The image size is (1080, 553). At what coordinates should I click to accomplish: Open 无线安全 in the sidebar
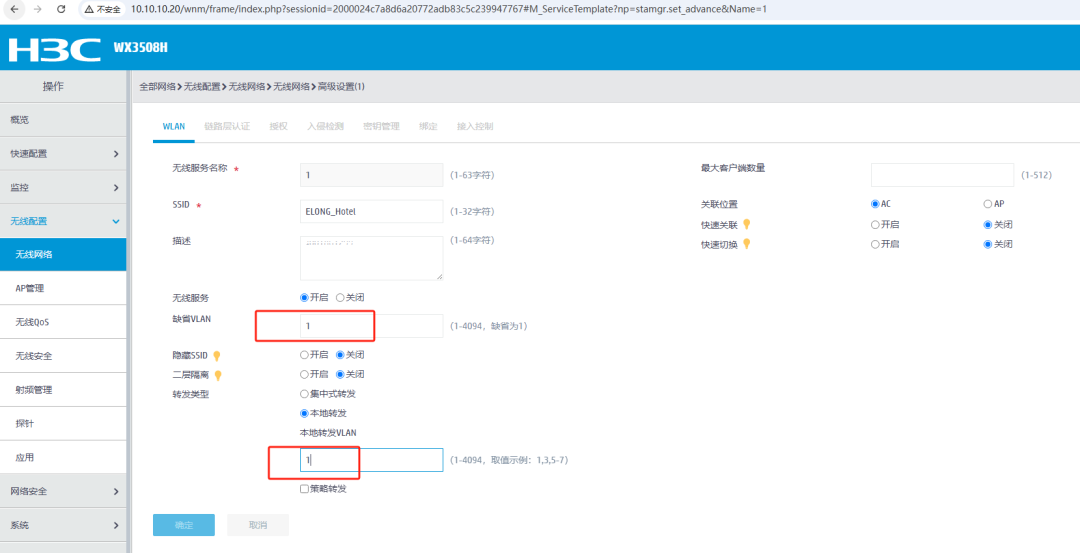(x=63, y=355)
